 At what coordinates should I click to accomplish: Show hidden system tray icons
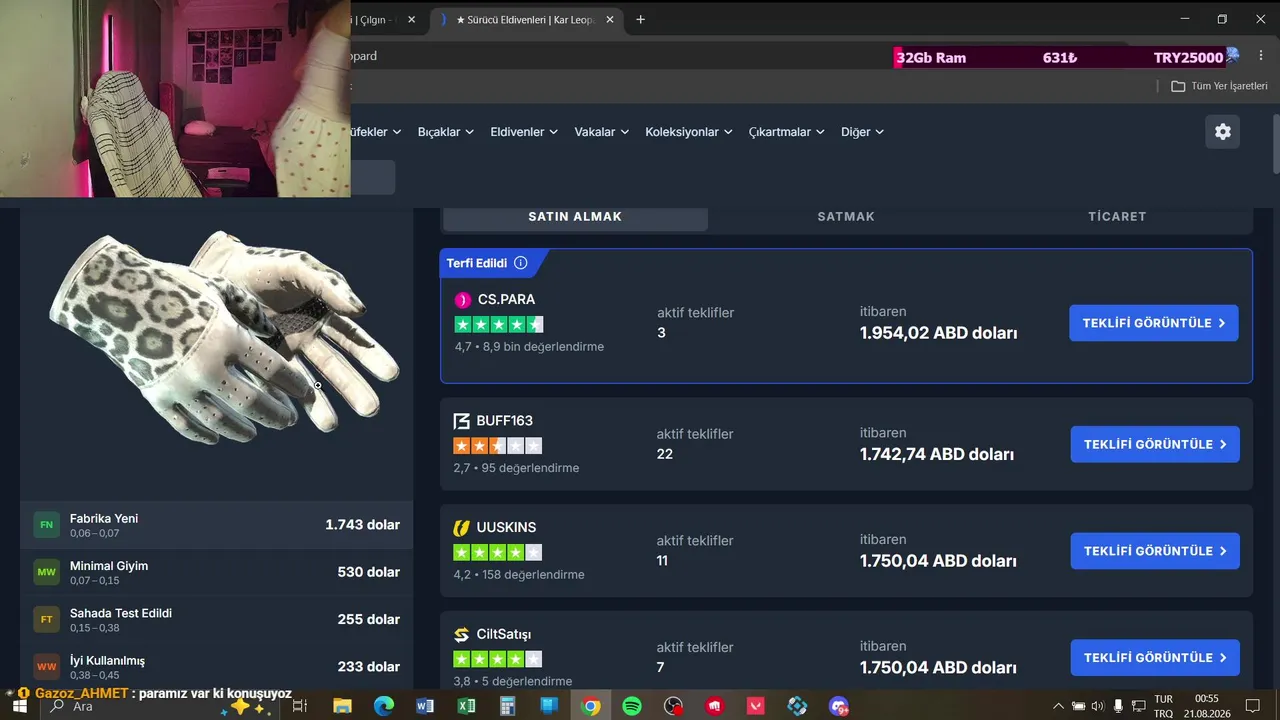1058,706
